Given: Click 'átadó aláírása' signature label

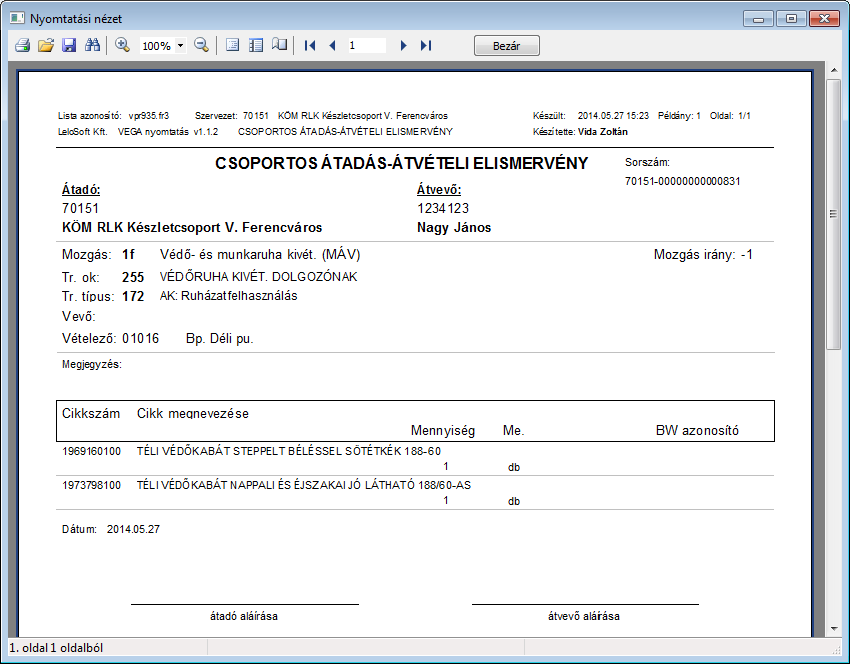Looking at the screenshot, I should (x=244, y=616).
